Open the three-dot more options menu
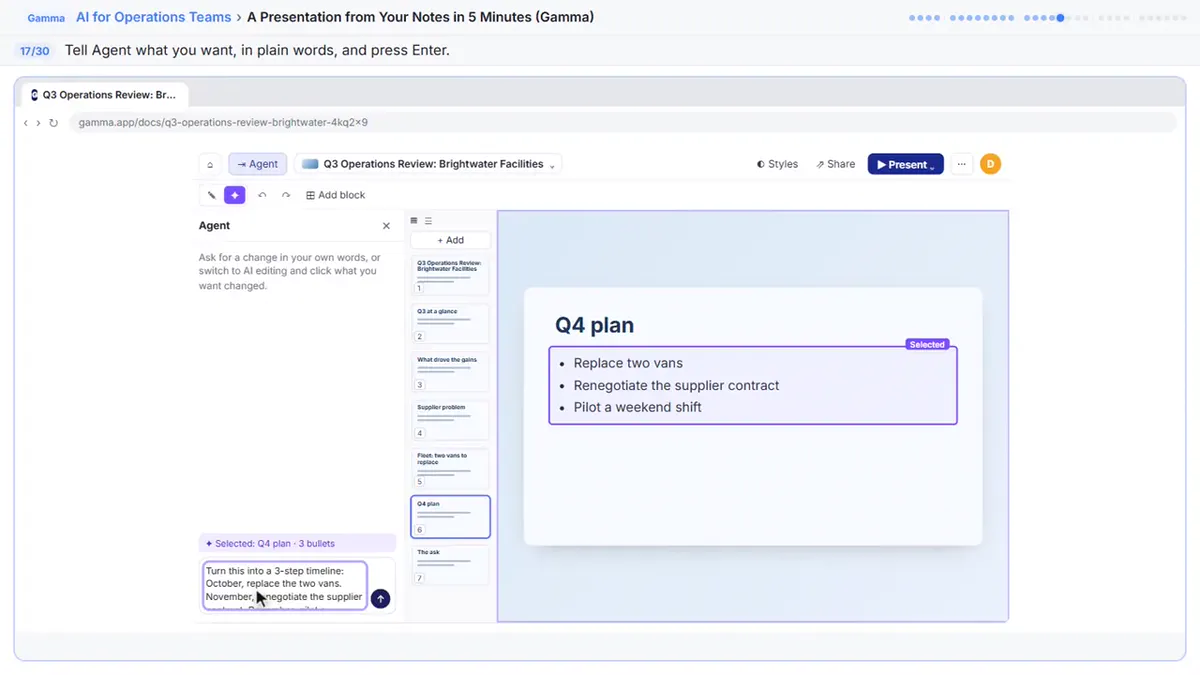The width and height of the screenshot is (1200, 675). point(961,164)
